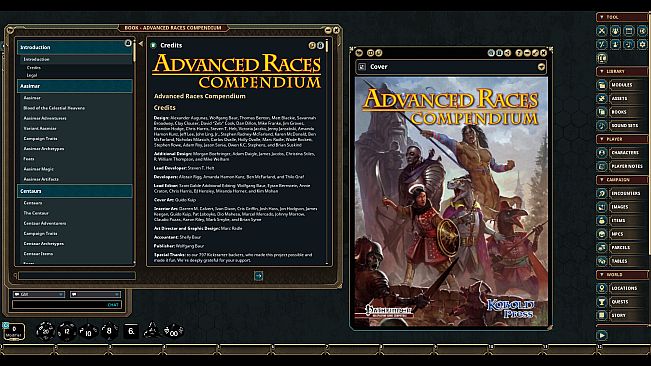Screen dimensions: 651x366
Task: Click the Books icon in Library section
Action: 602,112
